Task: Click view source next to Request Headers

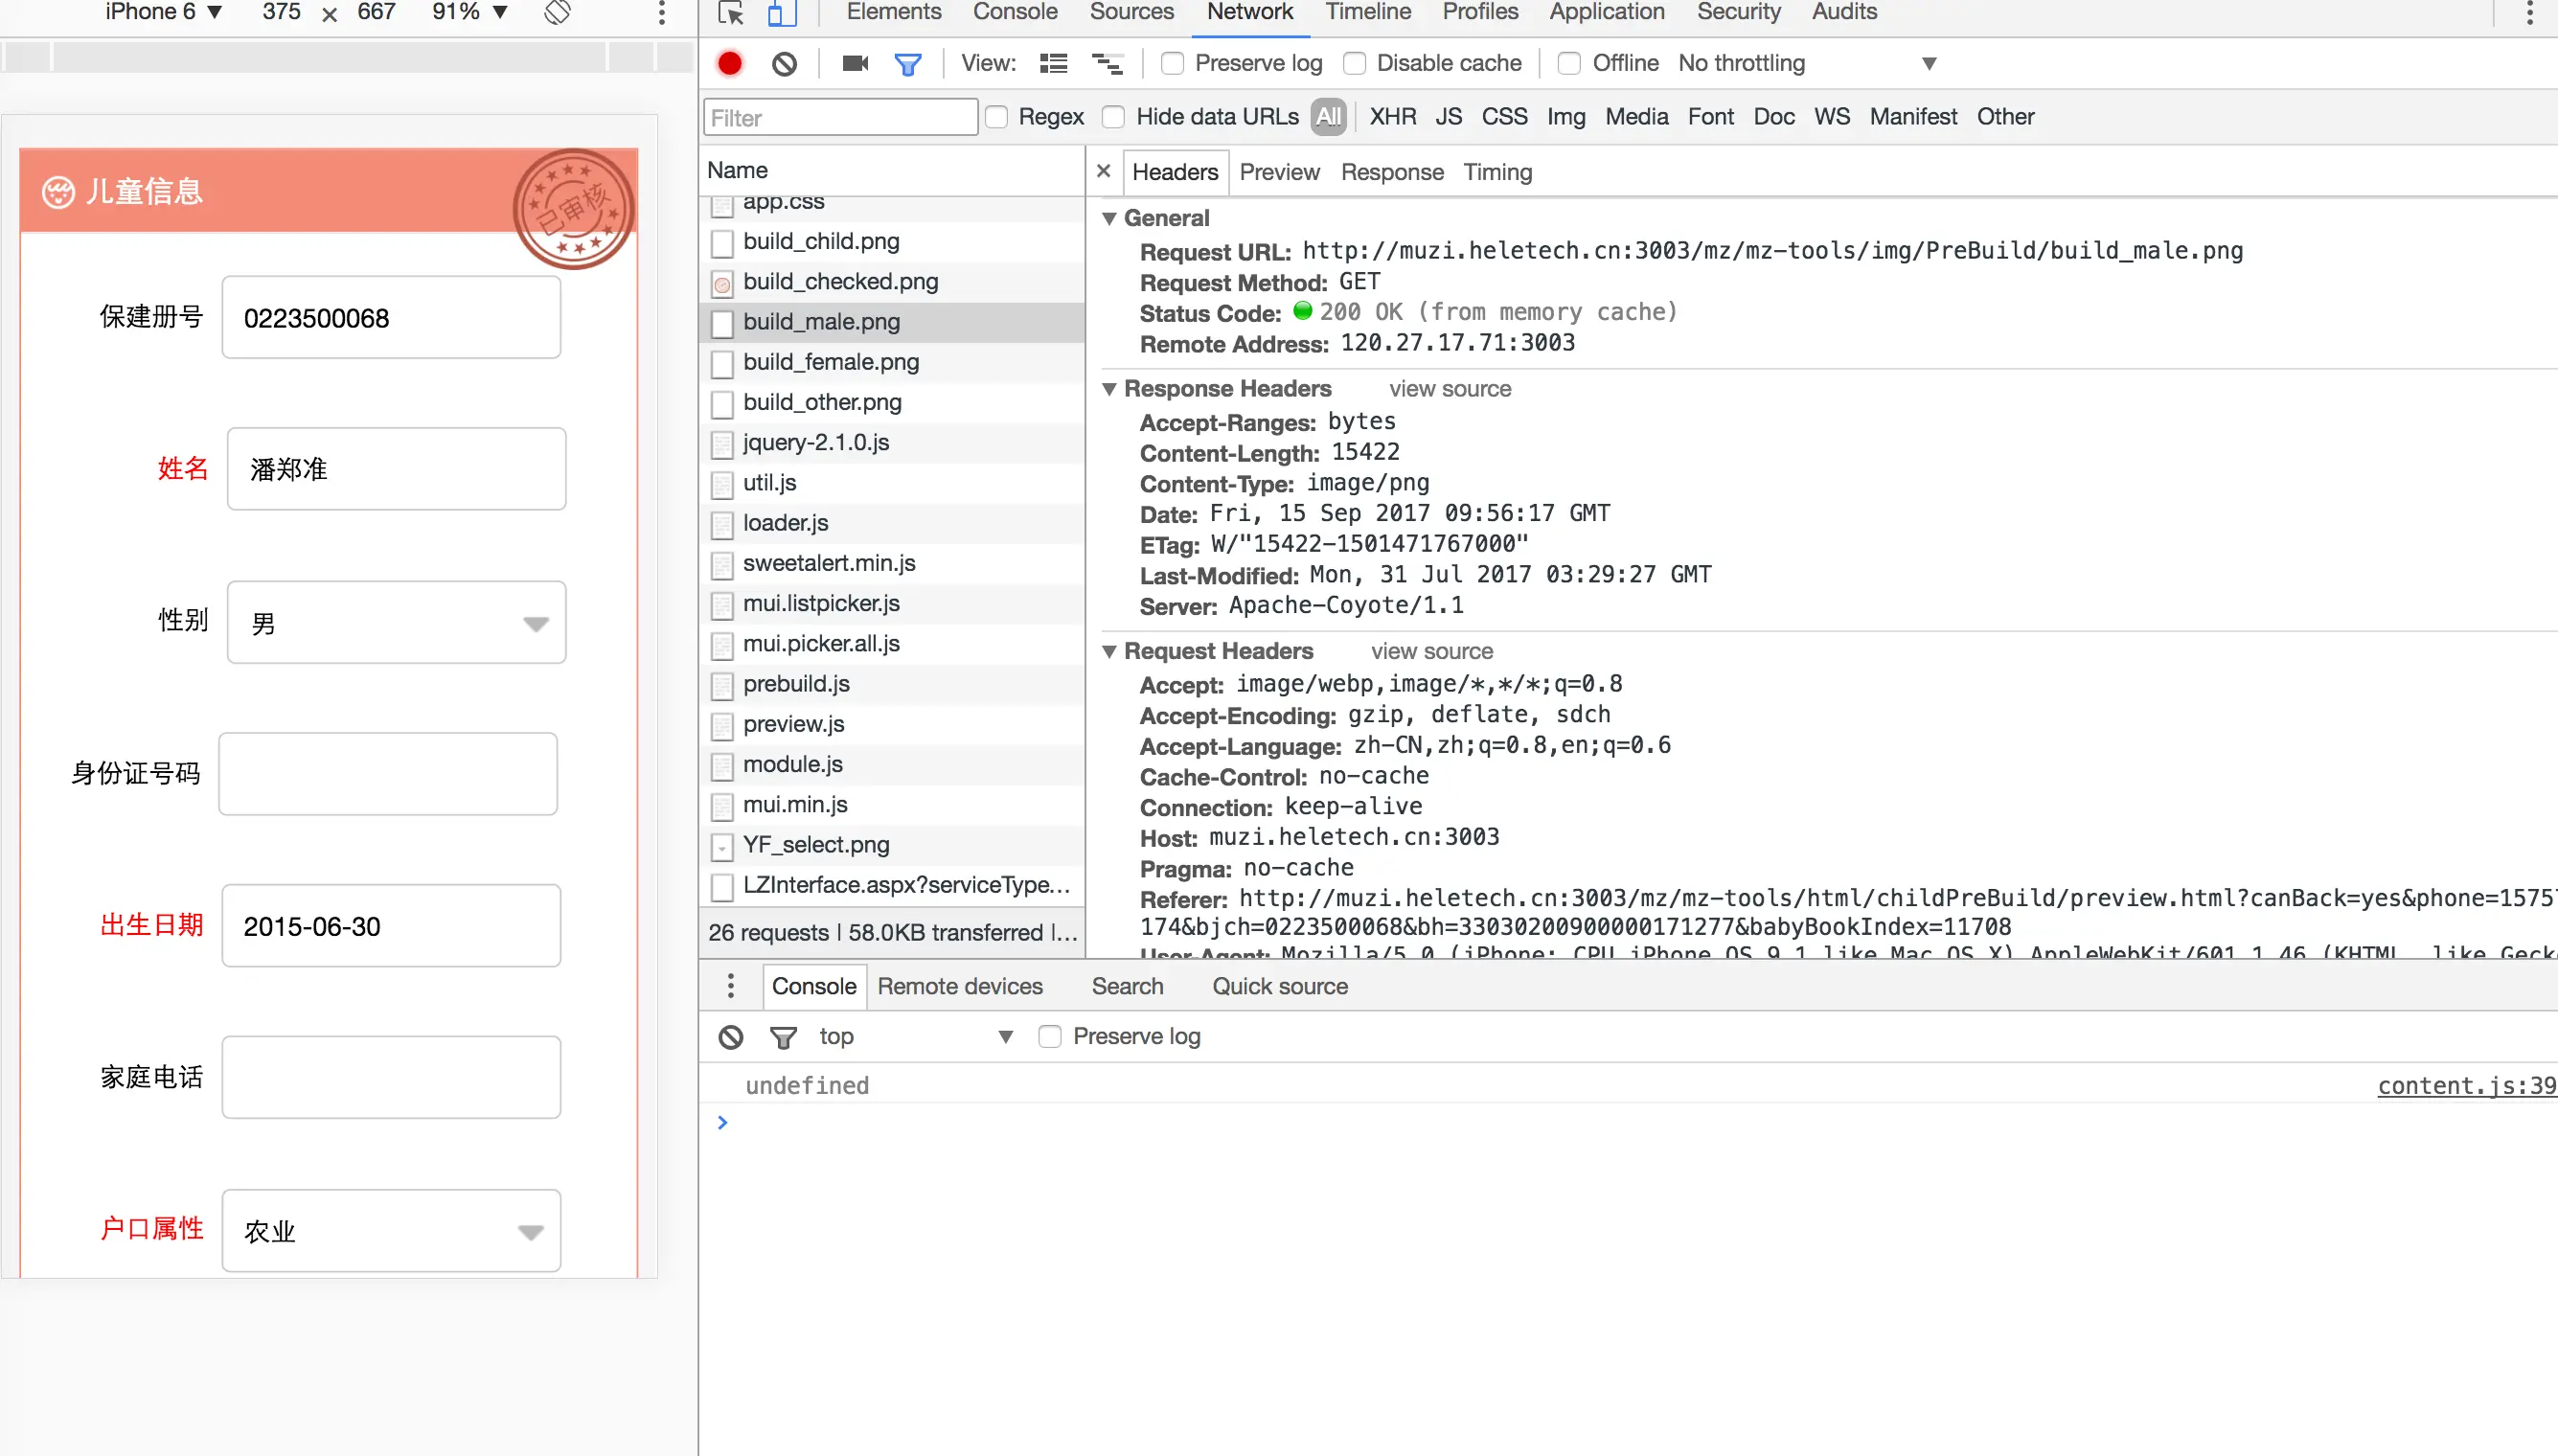Action: point(1431,651)
